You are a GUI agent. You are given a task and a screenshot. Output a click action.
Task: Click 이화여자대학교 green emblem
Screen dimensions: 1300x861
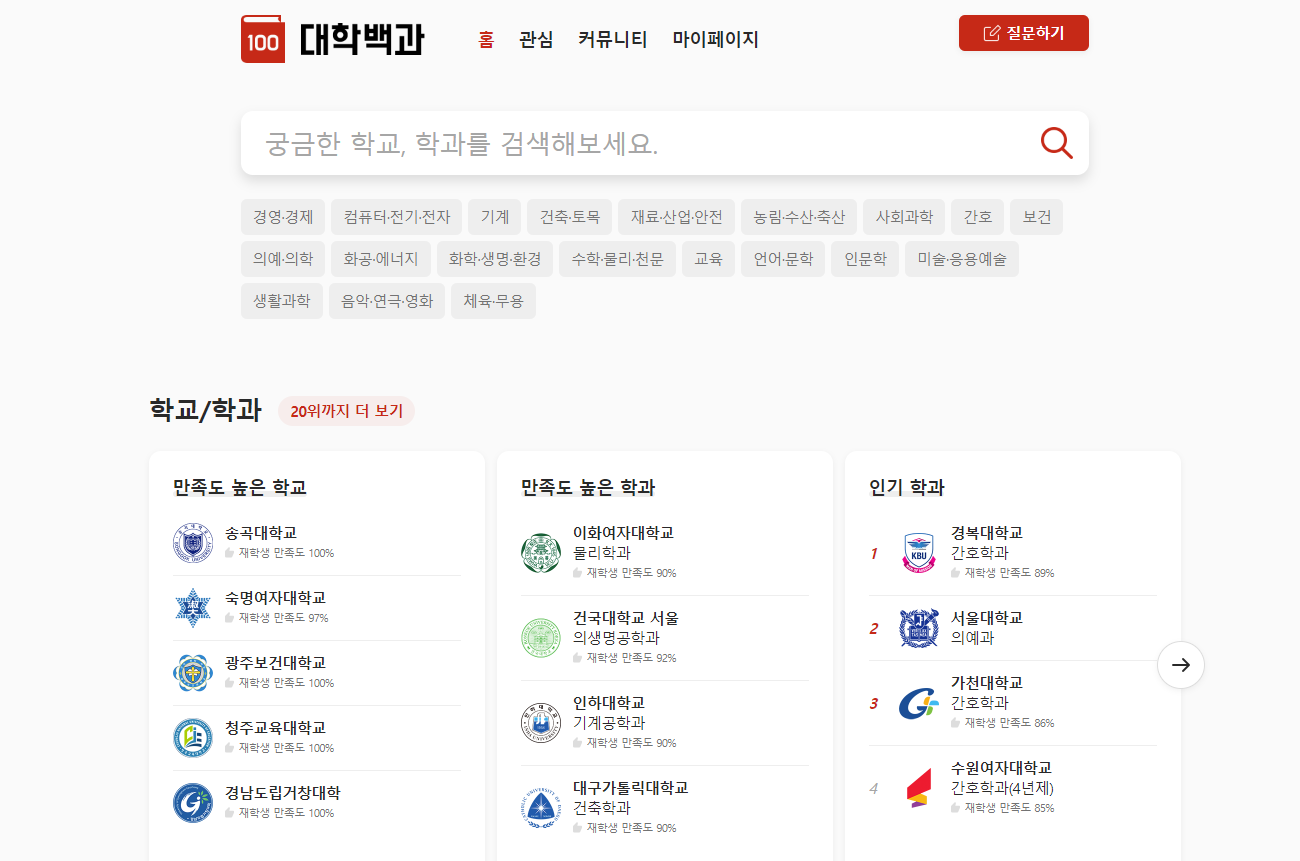pyautogui.click(x=541, y=553)
